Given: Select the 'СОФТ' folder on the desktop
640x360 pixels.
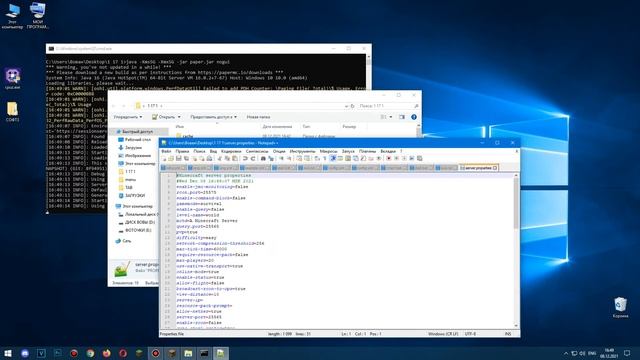Looking at the screenshot, I should pos(12,112).
